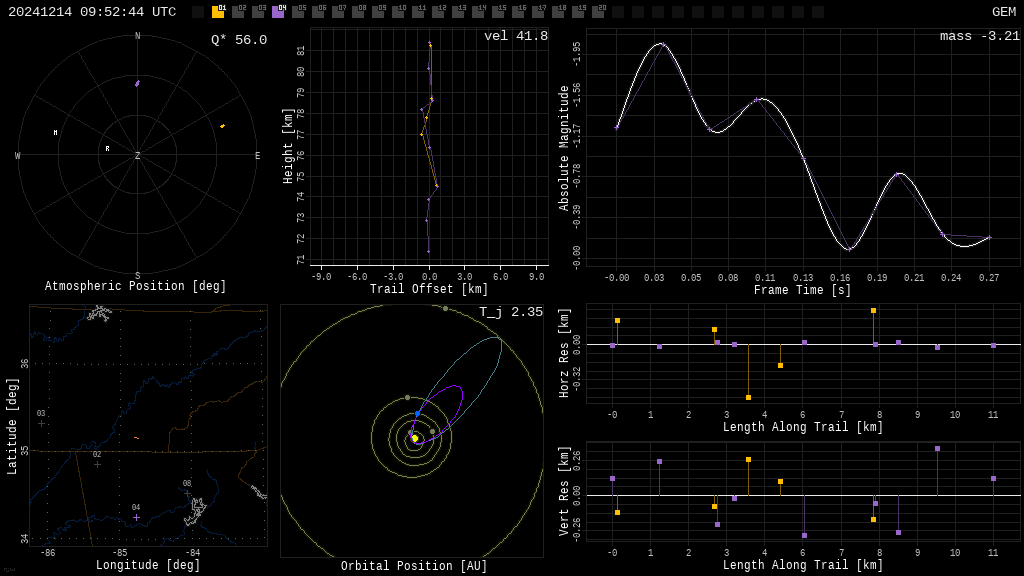The height and width of the screenshot is (576, 1024).
Task: Click the mass -3.21 readout
Action: 980,37
